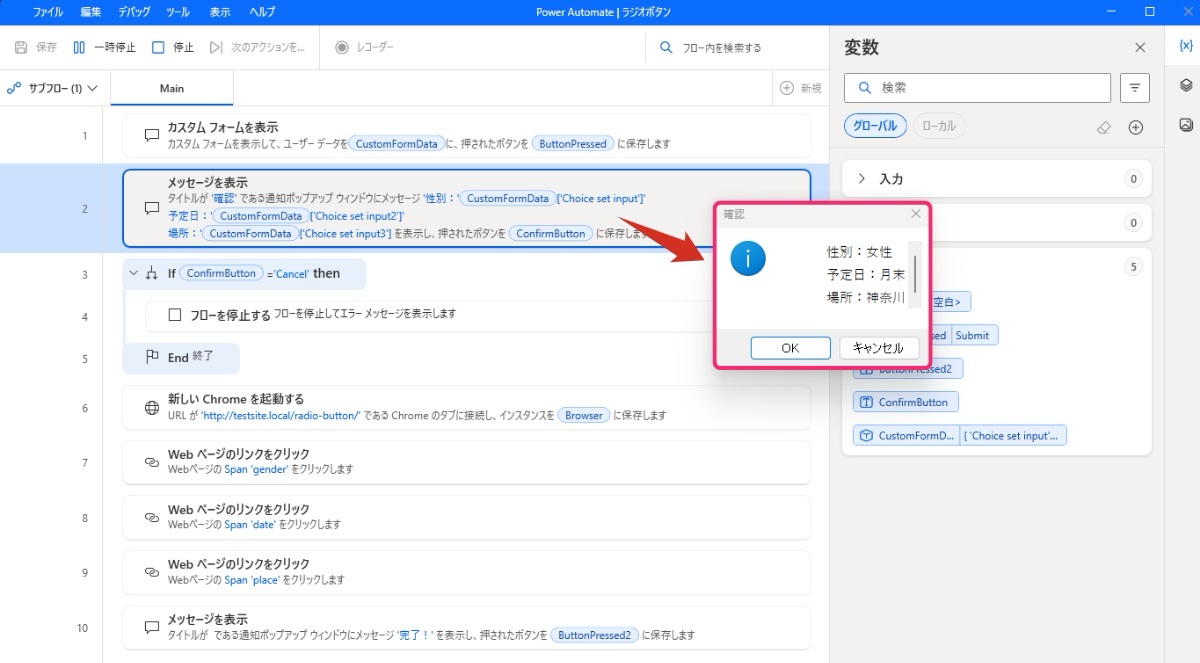Stop the flow with 停止 button
The width and height of the screenshot is (1200, 663).
pos(173,47)
